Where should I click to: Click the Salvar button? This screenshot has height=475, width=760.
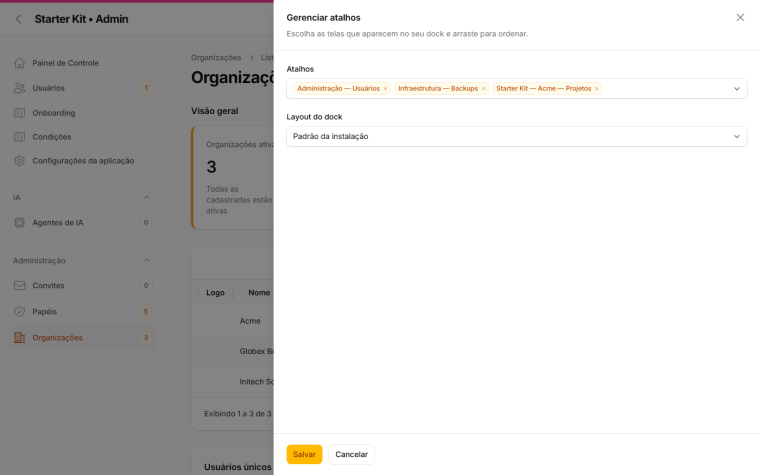tap(304, 454)
